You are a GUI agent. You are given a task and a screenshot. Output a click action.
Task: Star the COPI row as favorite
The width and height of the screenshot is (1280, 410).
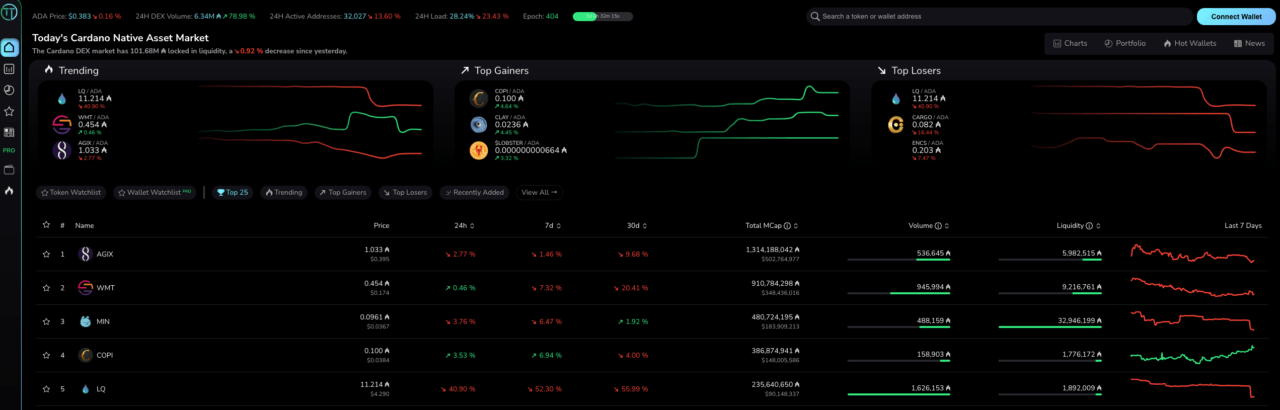pos(46,355)
